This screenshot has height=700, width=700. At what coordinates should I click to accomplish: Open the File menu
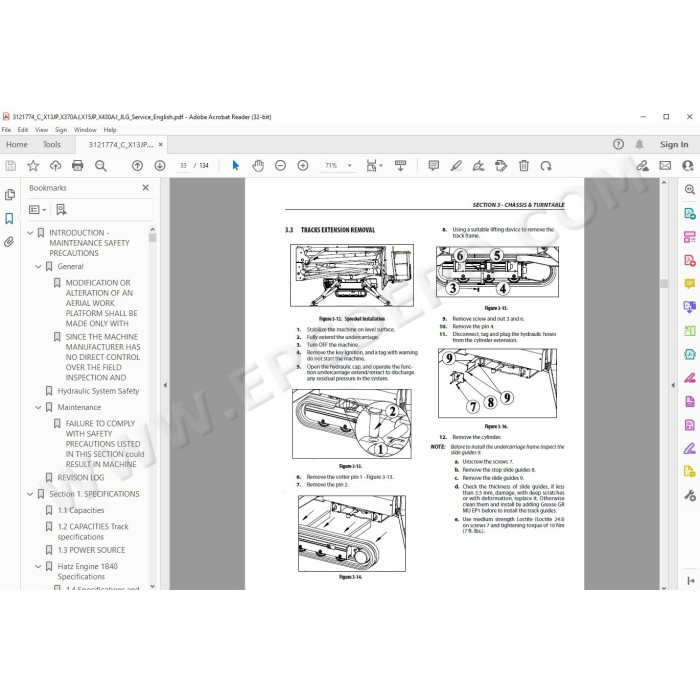click(x=6, y=130)
